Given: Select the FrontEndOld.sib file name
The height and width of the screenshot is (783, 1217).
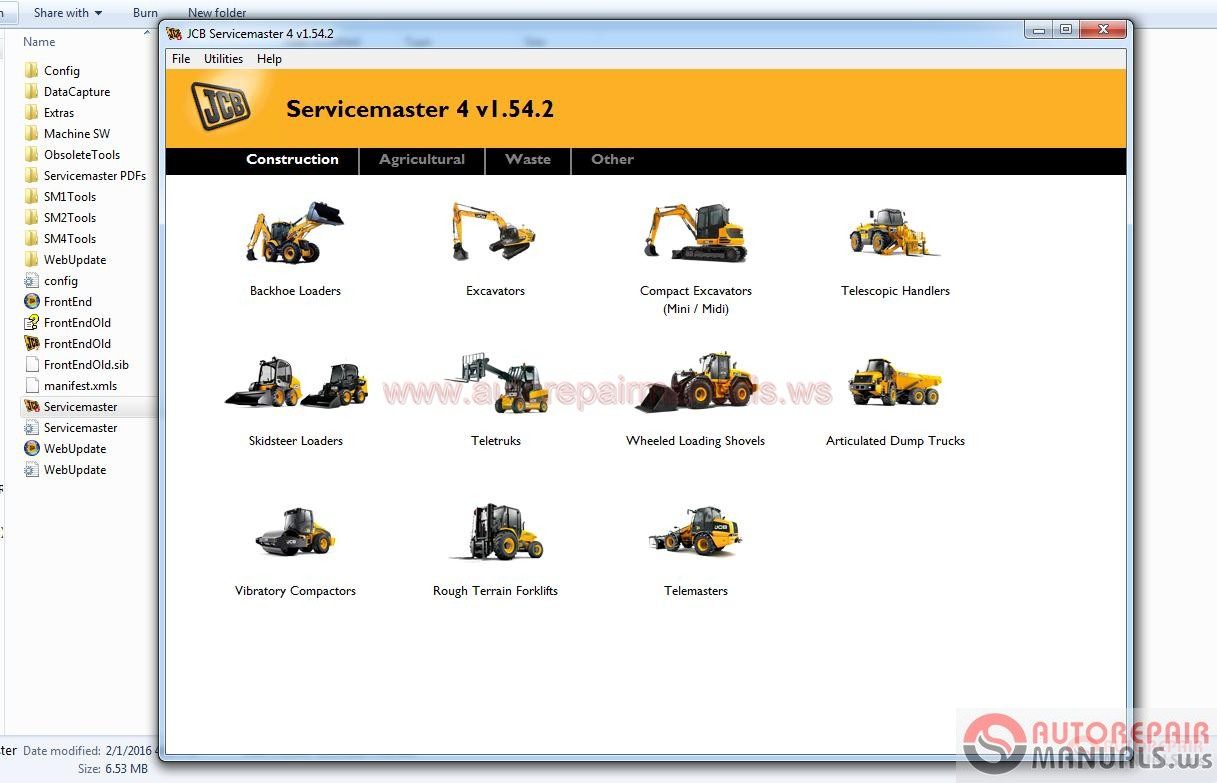Looking at the screenshot, I should [x=86, y=365].
